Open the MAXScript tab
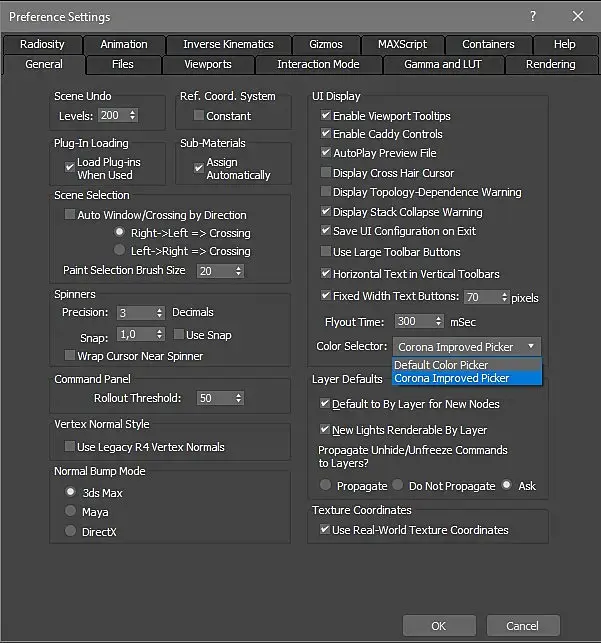The width and height of the screenshot is (601, 643). (x=401, y=44)
